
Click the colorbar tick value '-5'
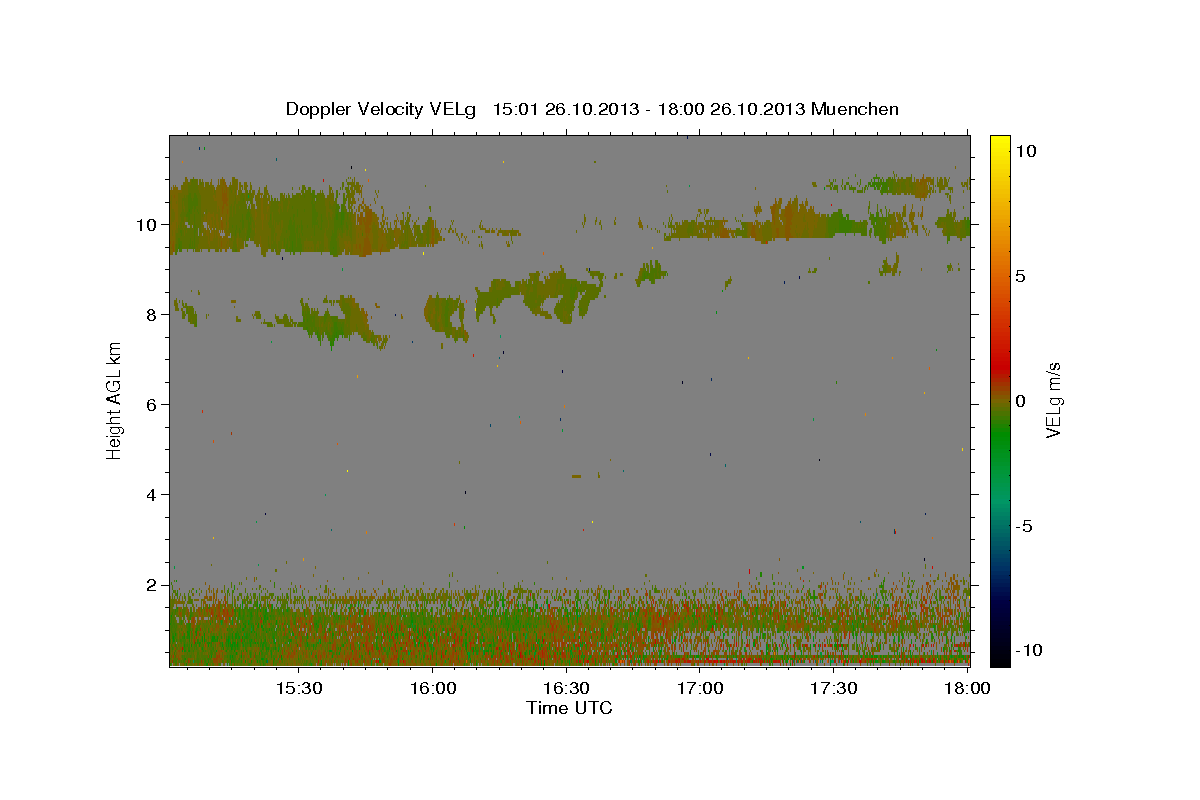[x=1024, y=526]
